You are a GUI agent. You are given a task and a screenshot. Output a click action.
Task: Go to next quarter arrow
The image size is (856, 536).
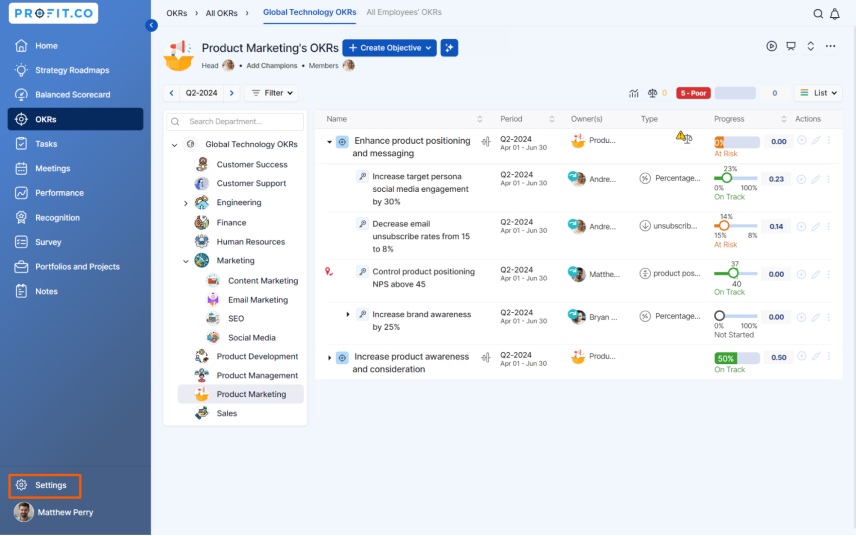pos(232,93)
